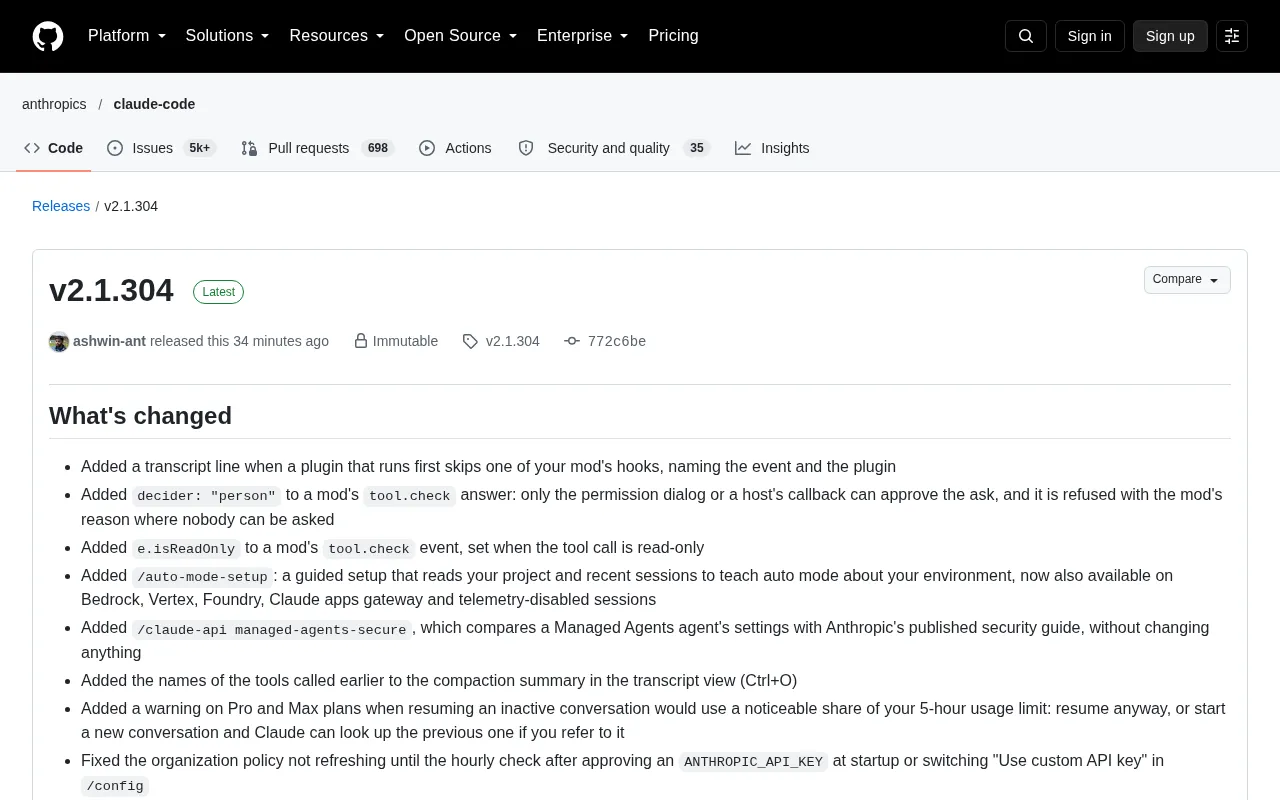Click the Code angle-brackets icon
Viewport: 1280px width, 800px height.
tap(32, 148)
